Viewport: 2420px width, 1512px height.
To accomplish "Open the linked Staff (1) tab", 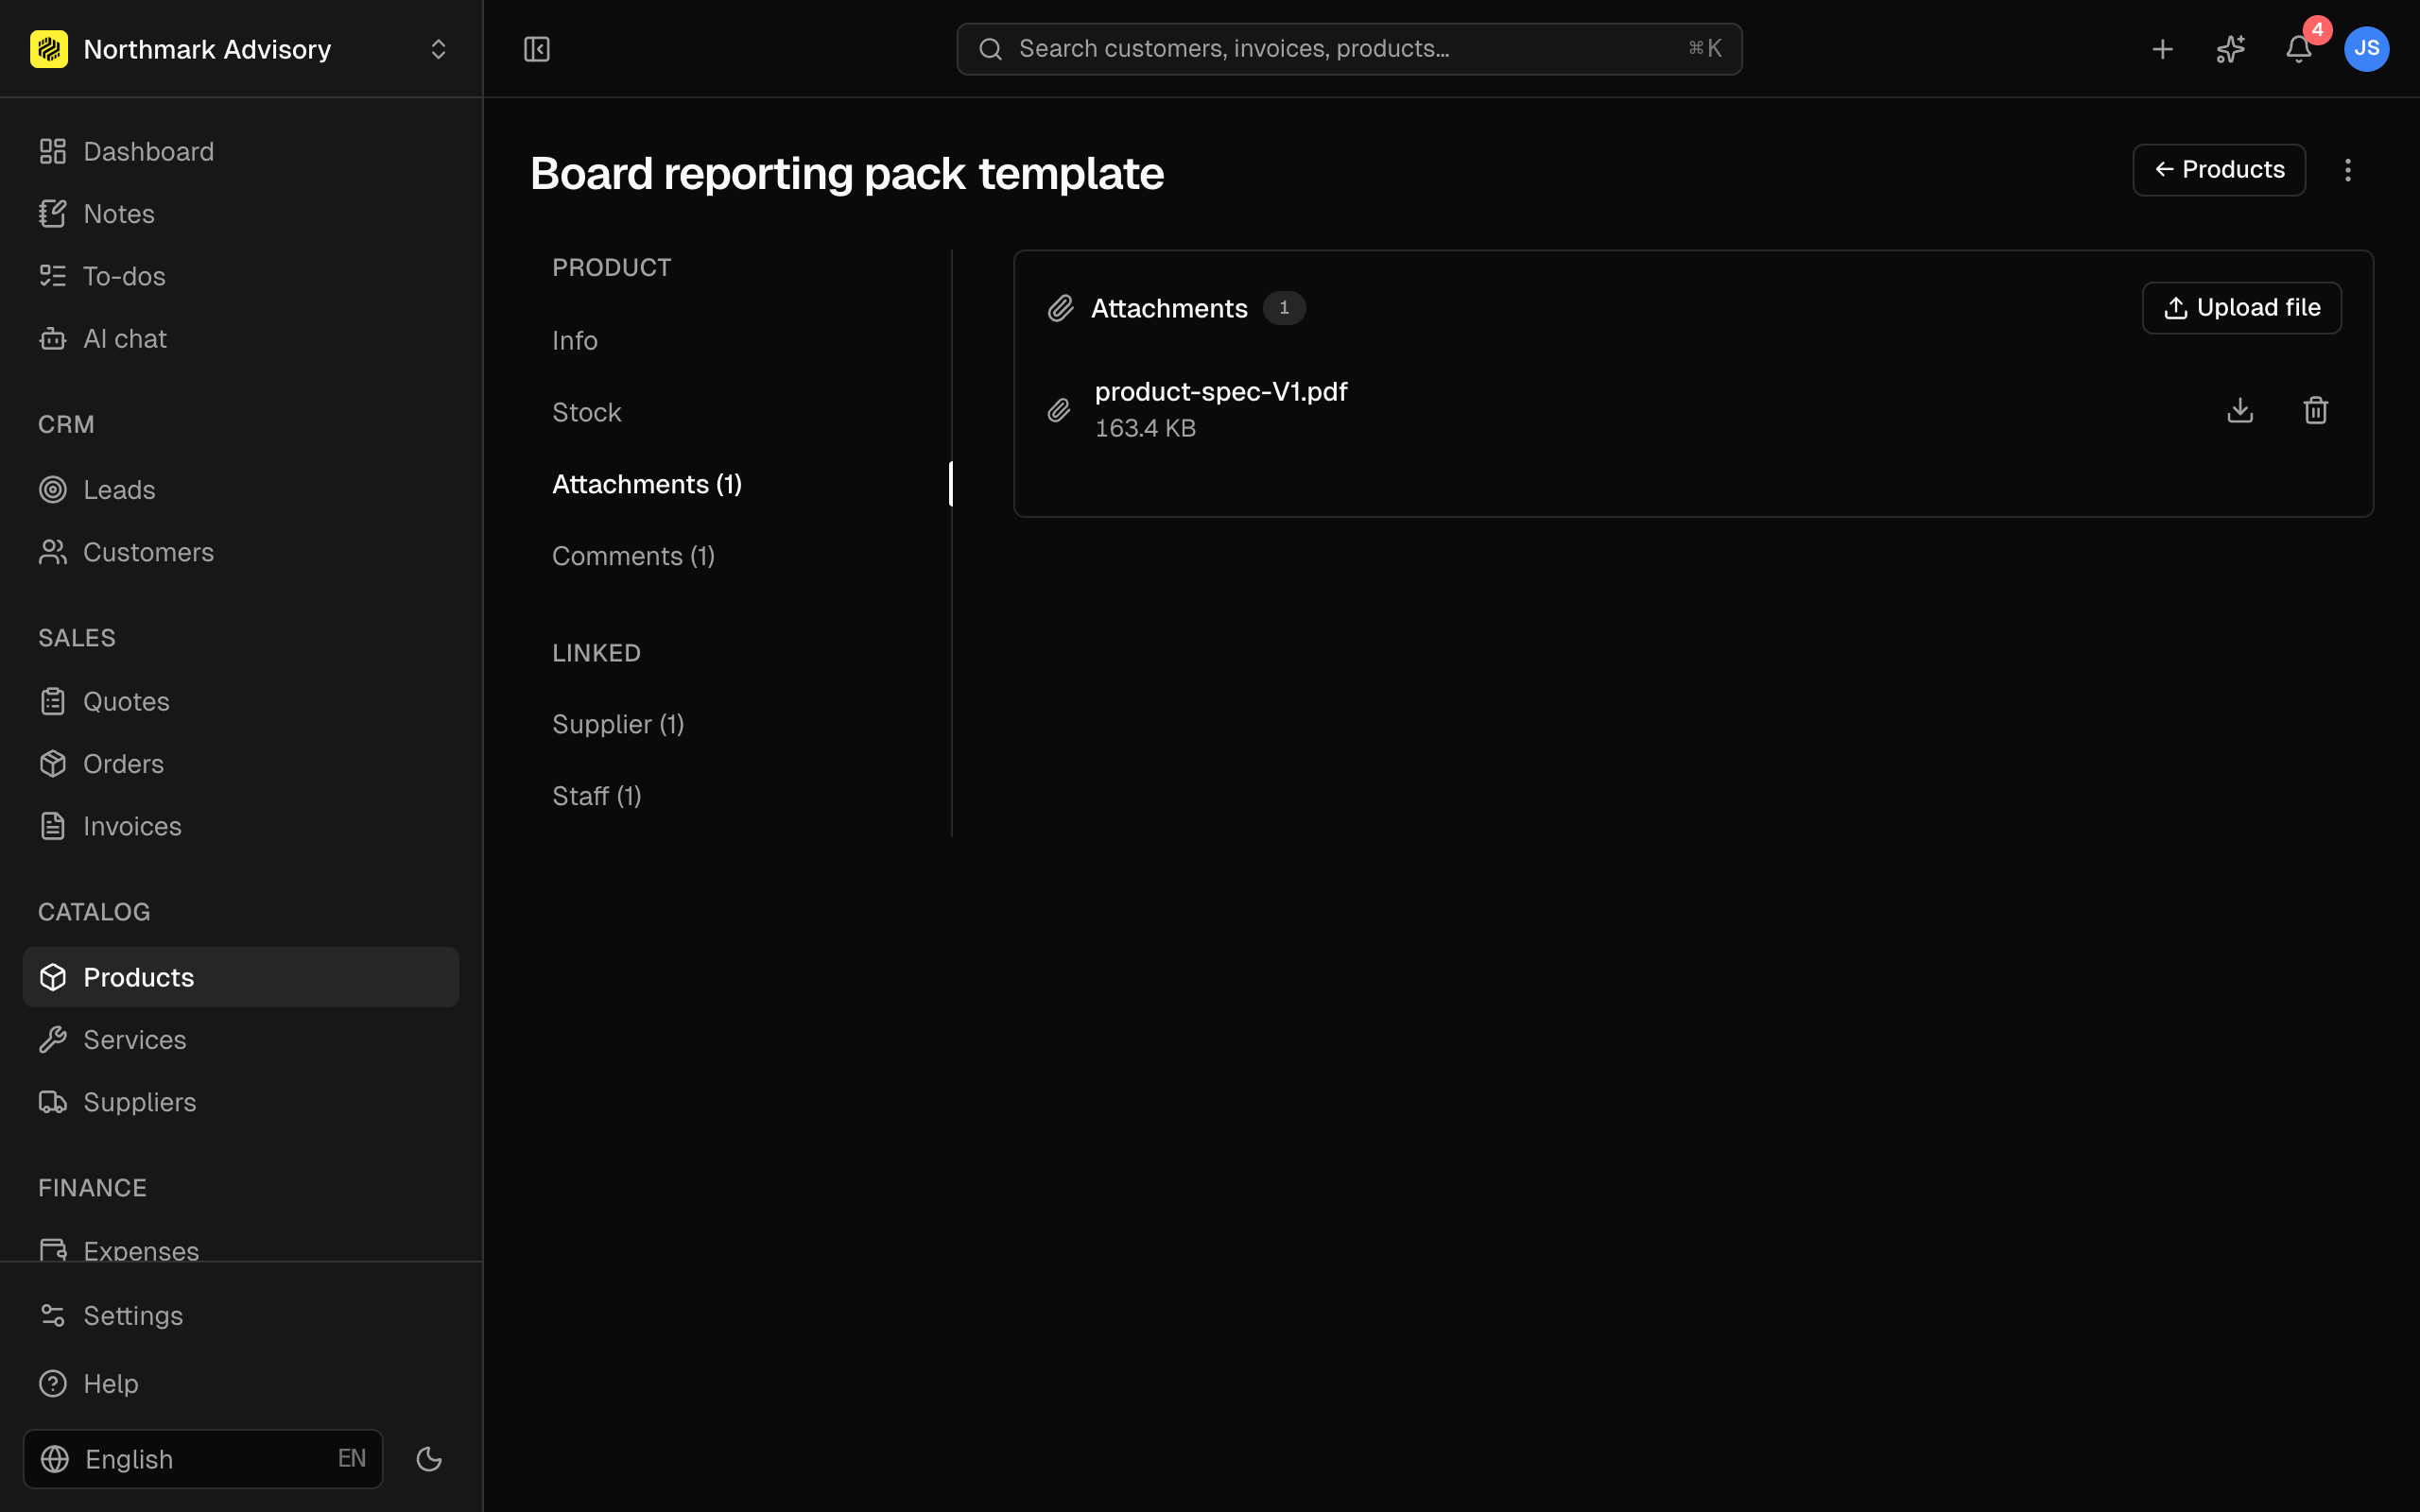I will click(x=740, y=797).
